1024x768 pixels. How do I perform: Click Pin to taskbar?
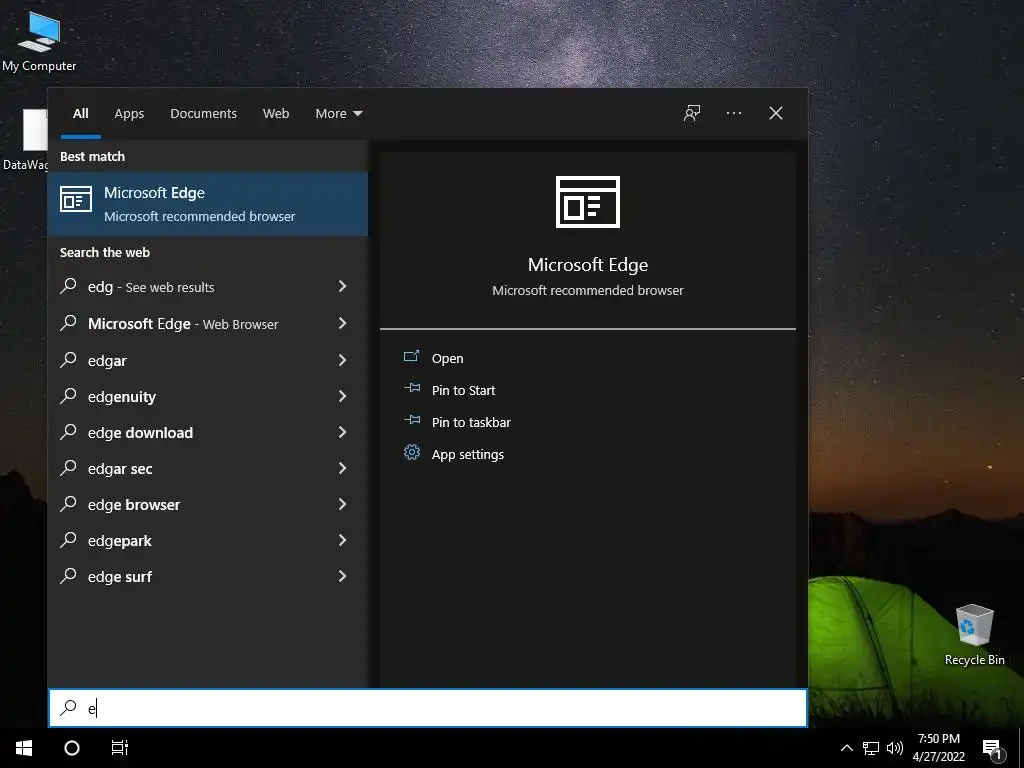[471, 423]
